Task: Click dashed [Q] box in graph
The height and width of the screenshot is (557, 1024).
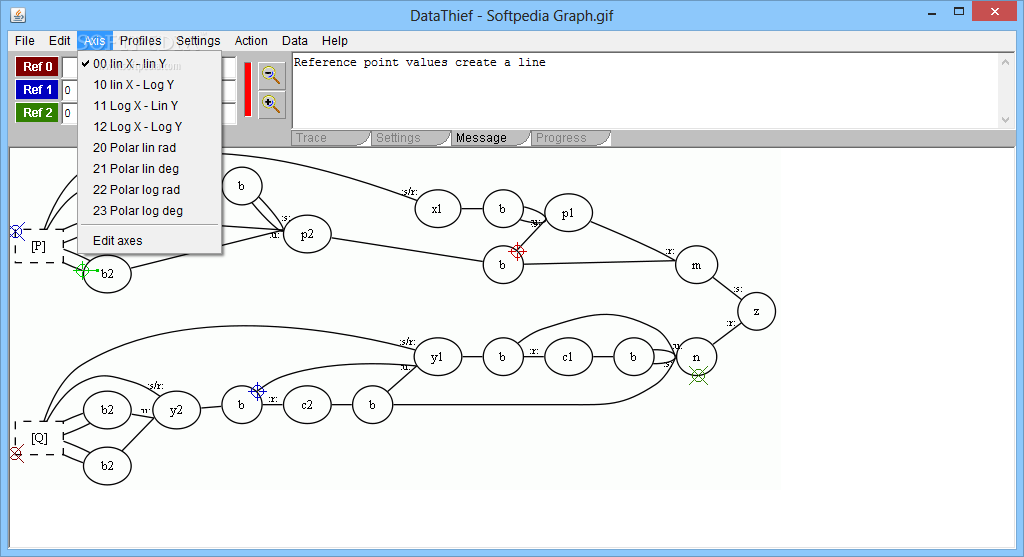Action: [39, 438]
